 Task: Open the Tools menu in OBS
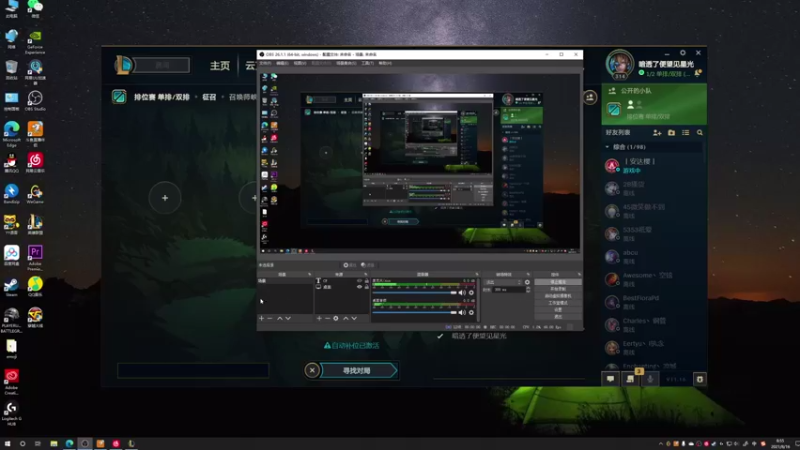click(x=367, y=63)
